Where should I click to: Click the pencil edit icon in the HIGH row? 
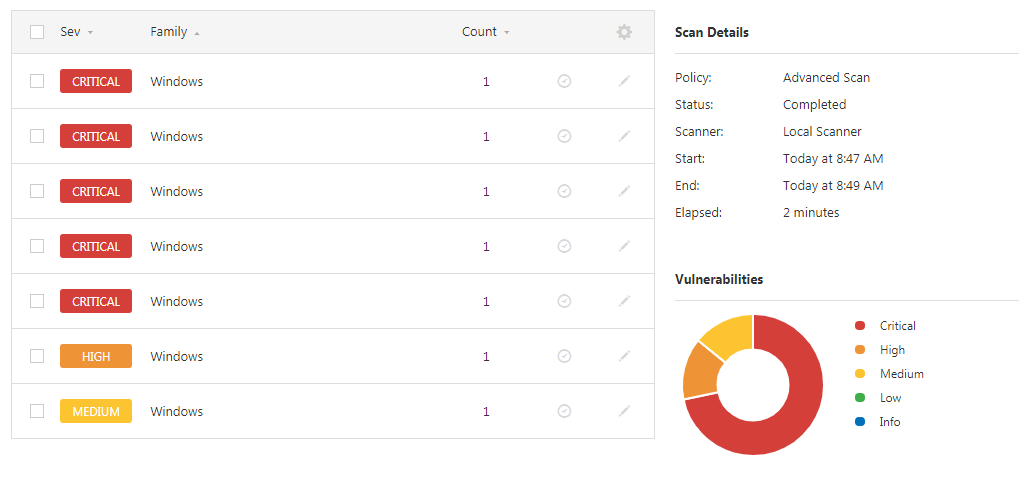624,356
